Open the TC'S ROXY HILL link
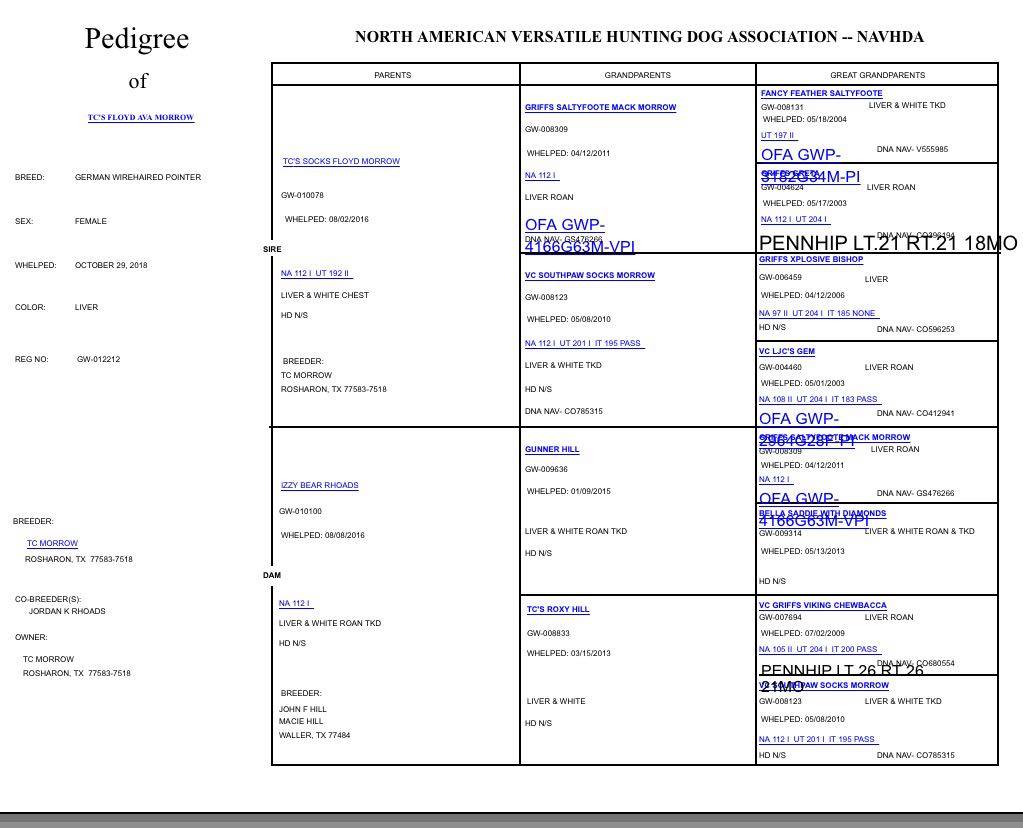This screenshot has width=1023, height=828. tap(558, 609)
